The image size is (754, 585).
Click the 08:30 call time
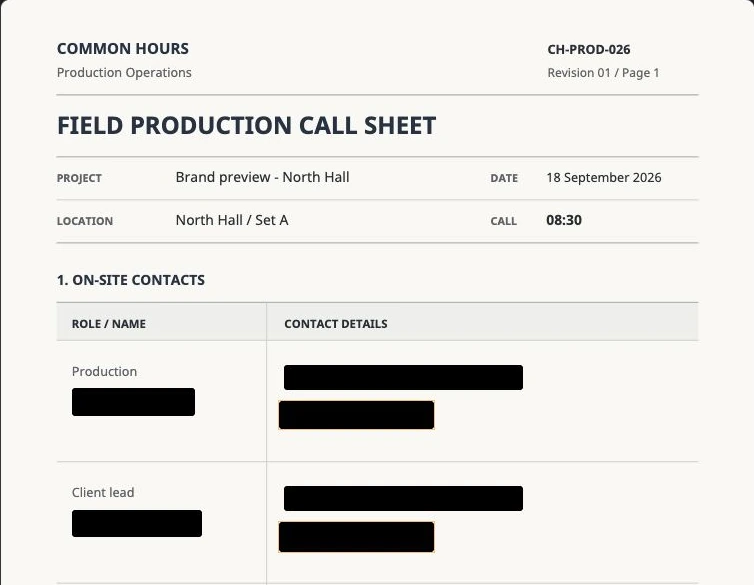pyautogui.click(x=564, y=220)
